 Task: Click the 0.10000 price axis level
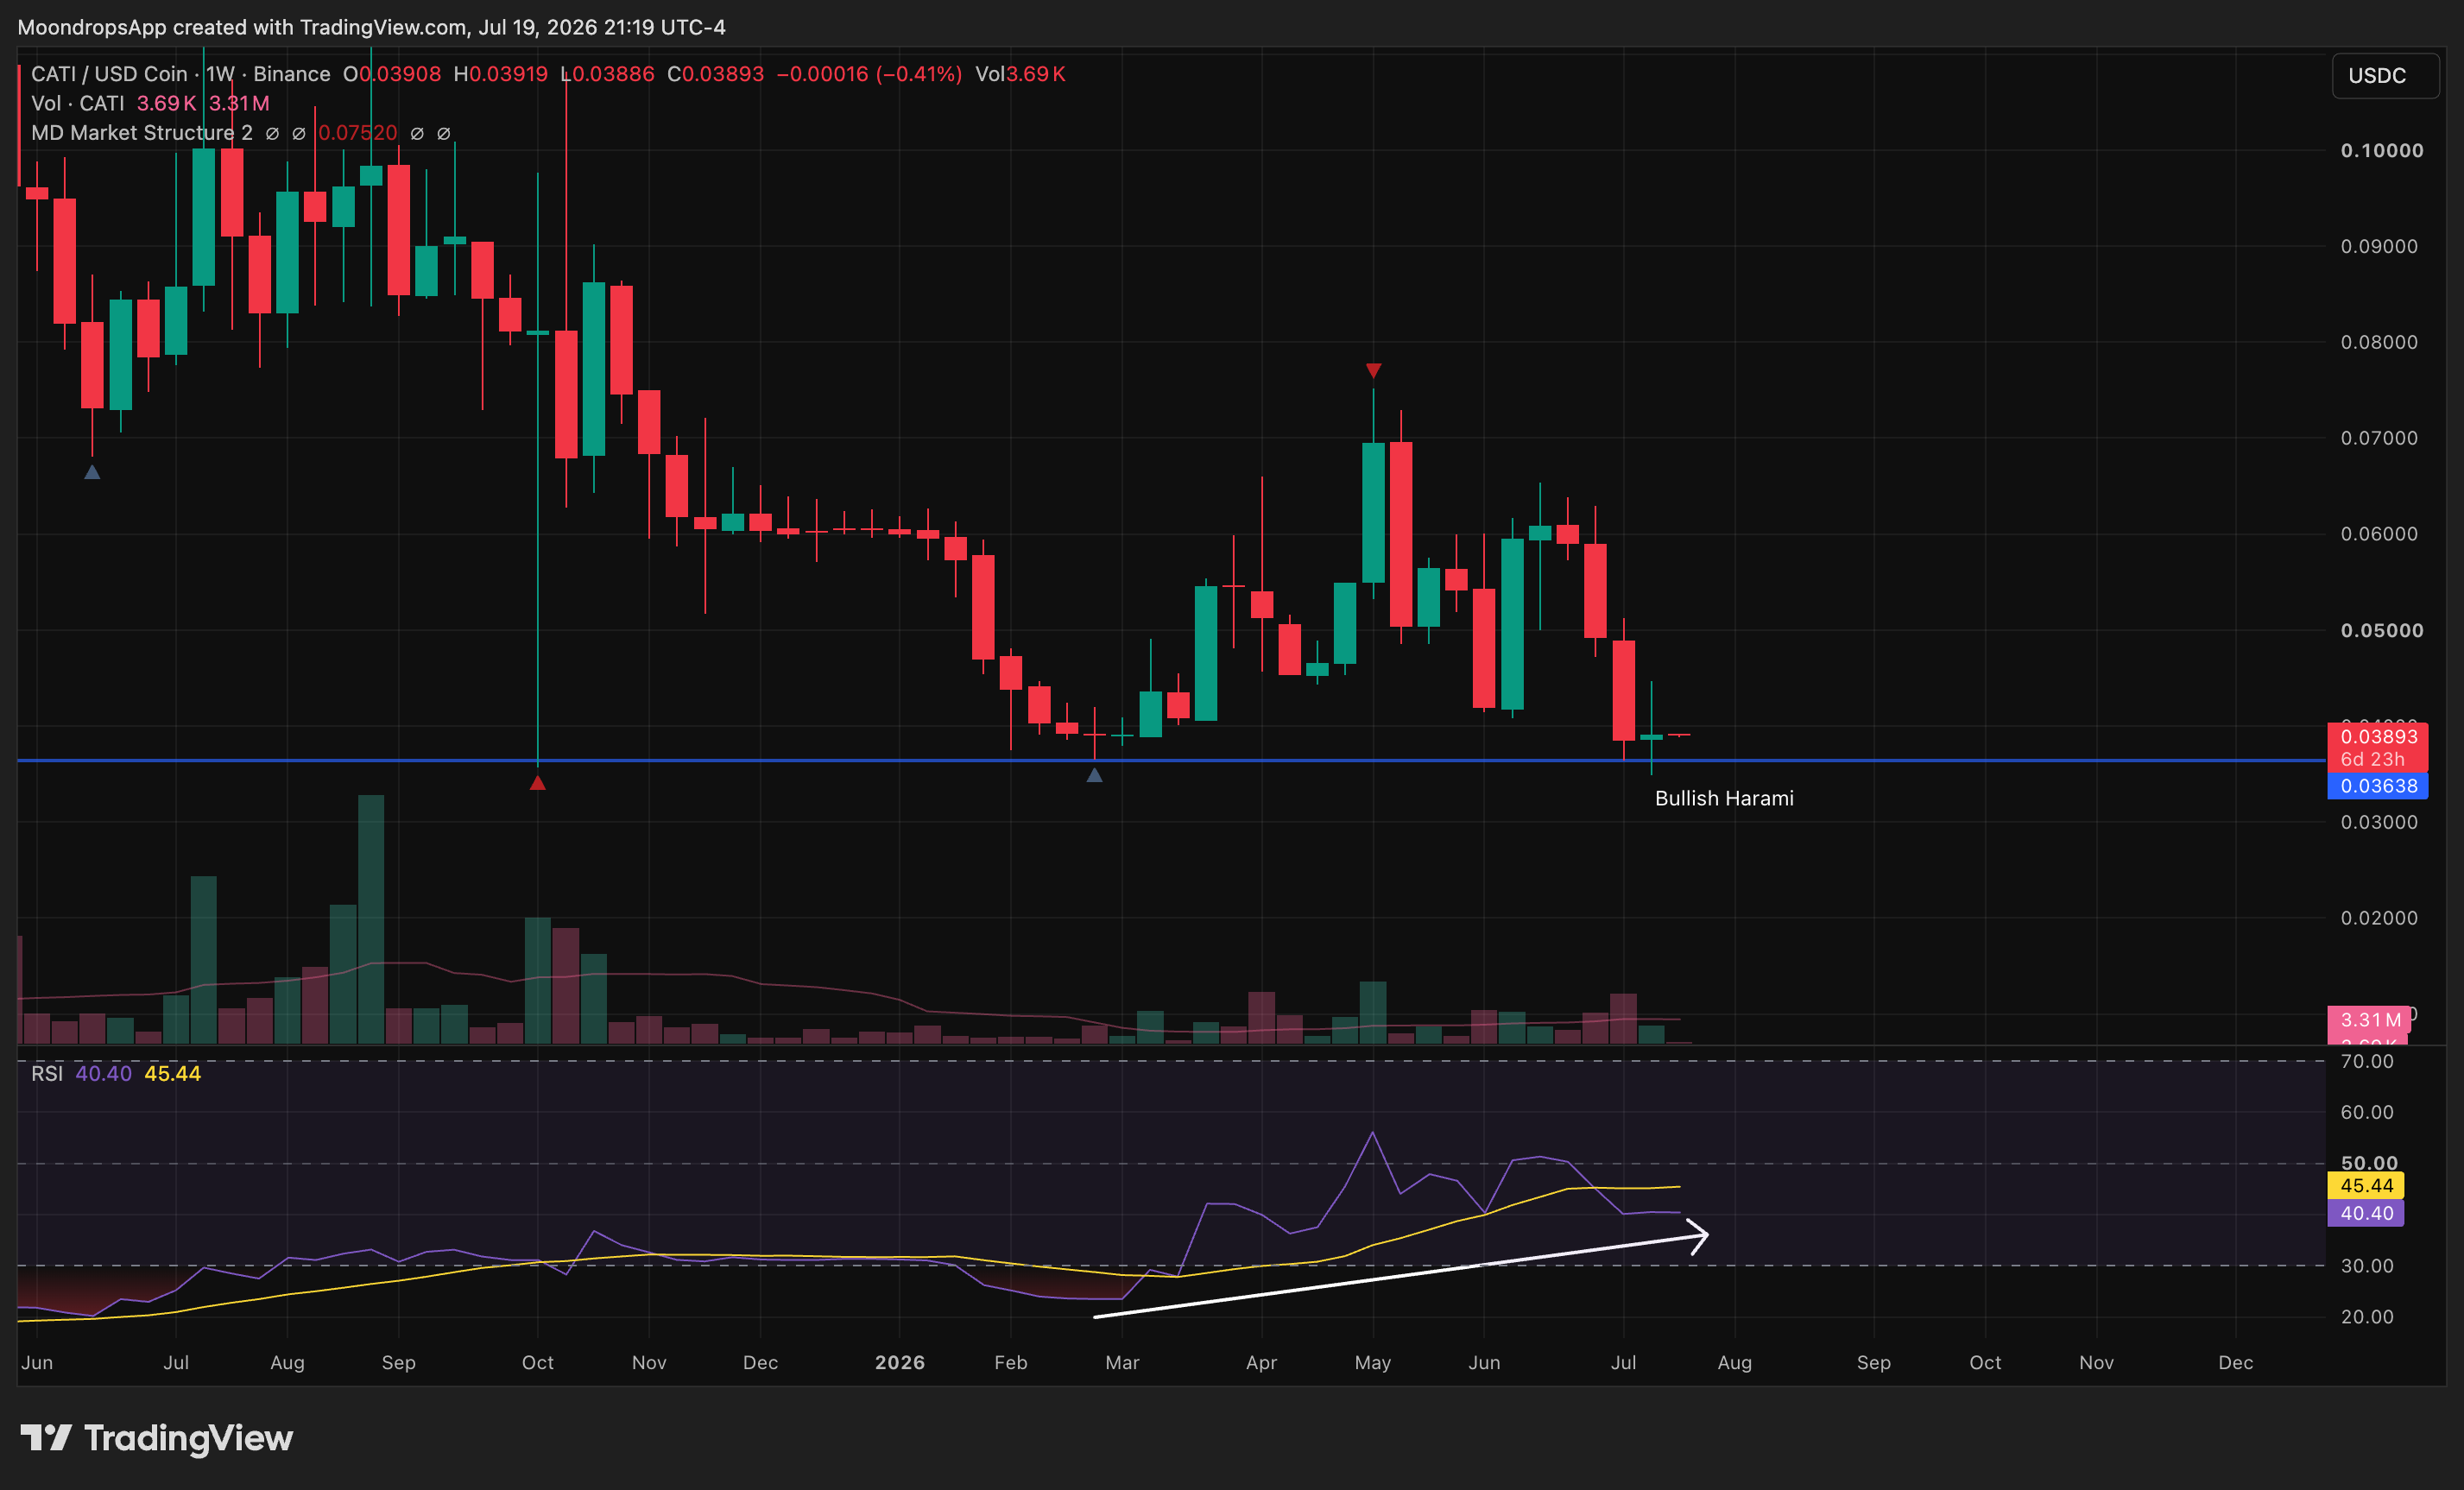(x=2382, y=151)
